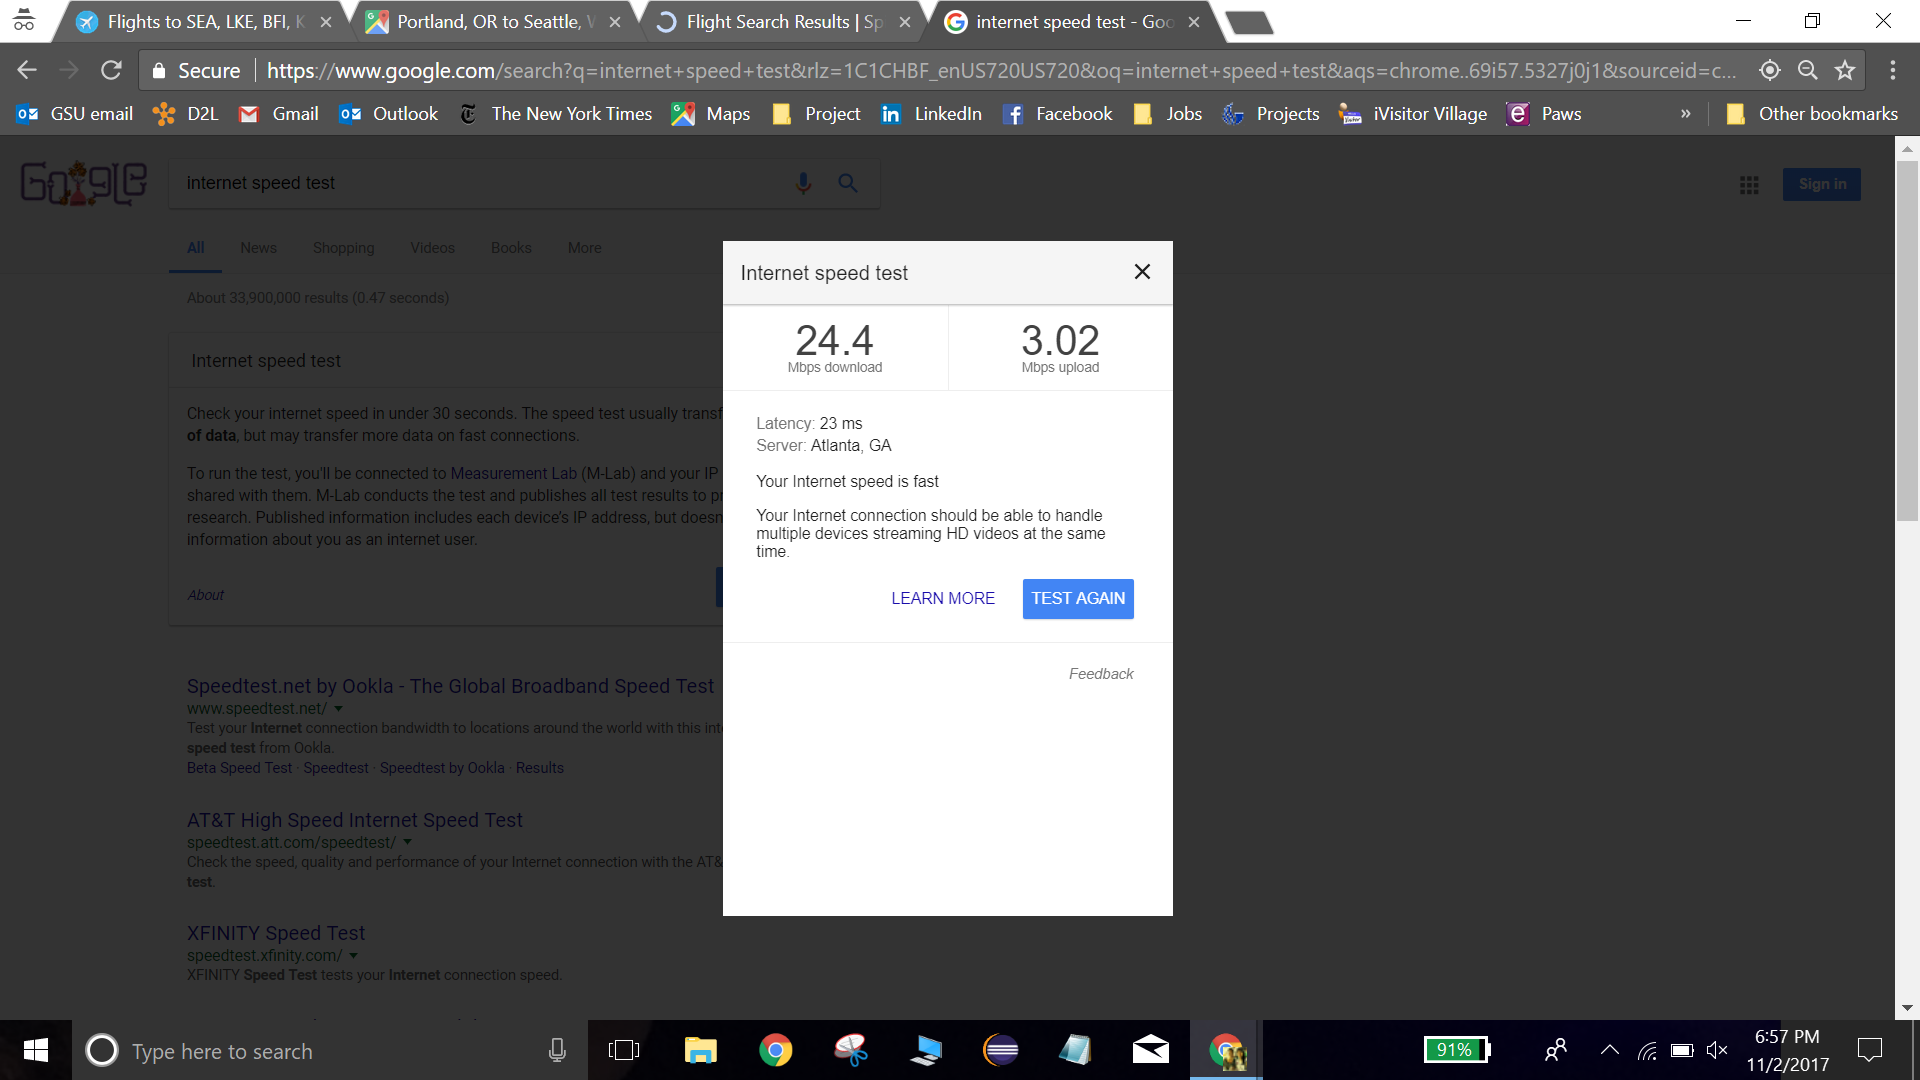The height and width of the screenshot is (1080, 1920).
Task: Open a new tab button
Action: click(x=1249, y=22)
